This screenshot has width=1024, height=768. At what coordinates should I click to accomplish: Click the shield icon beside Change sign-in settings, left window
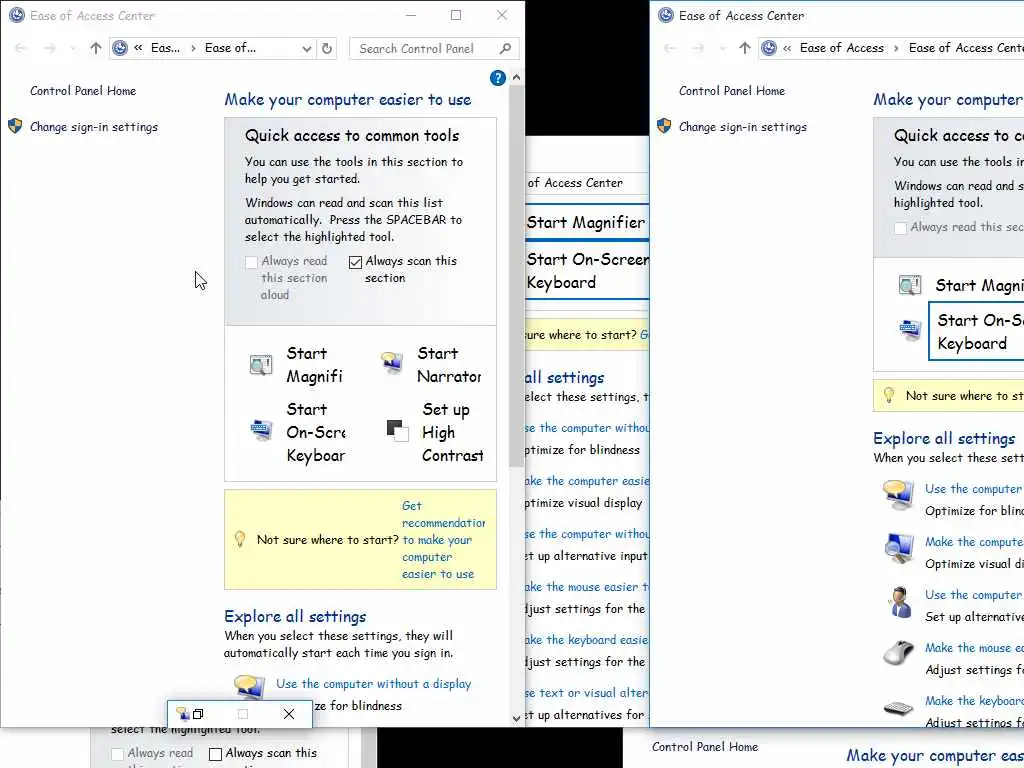click(x=15, y=126)
